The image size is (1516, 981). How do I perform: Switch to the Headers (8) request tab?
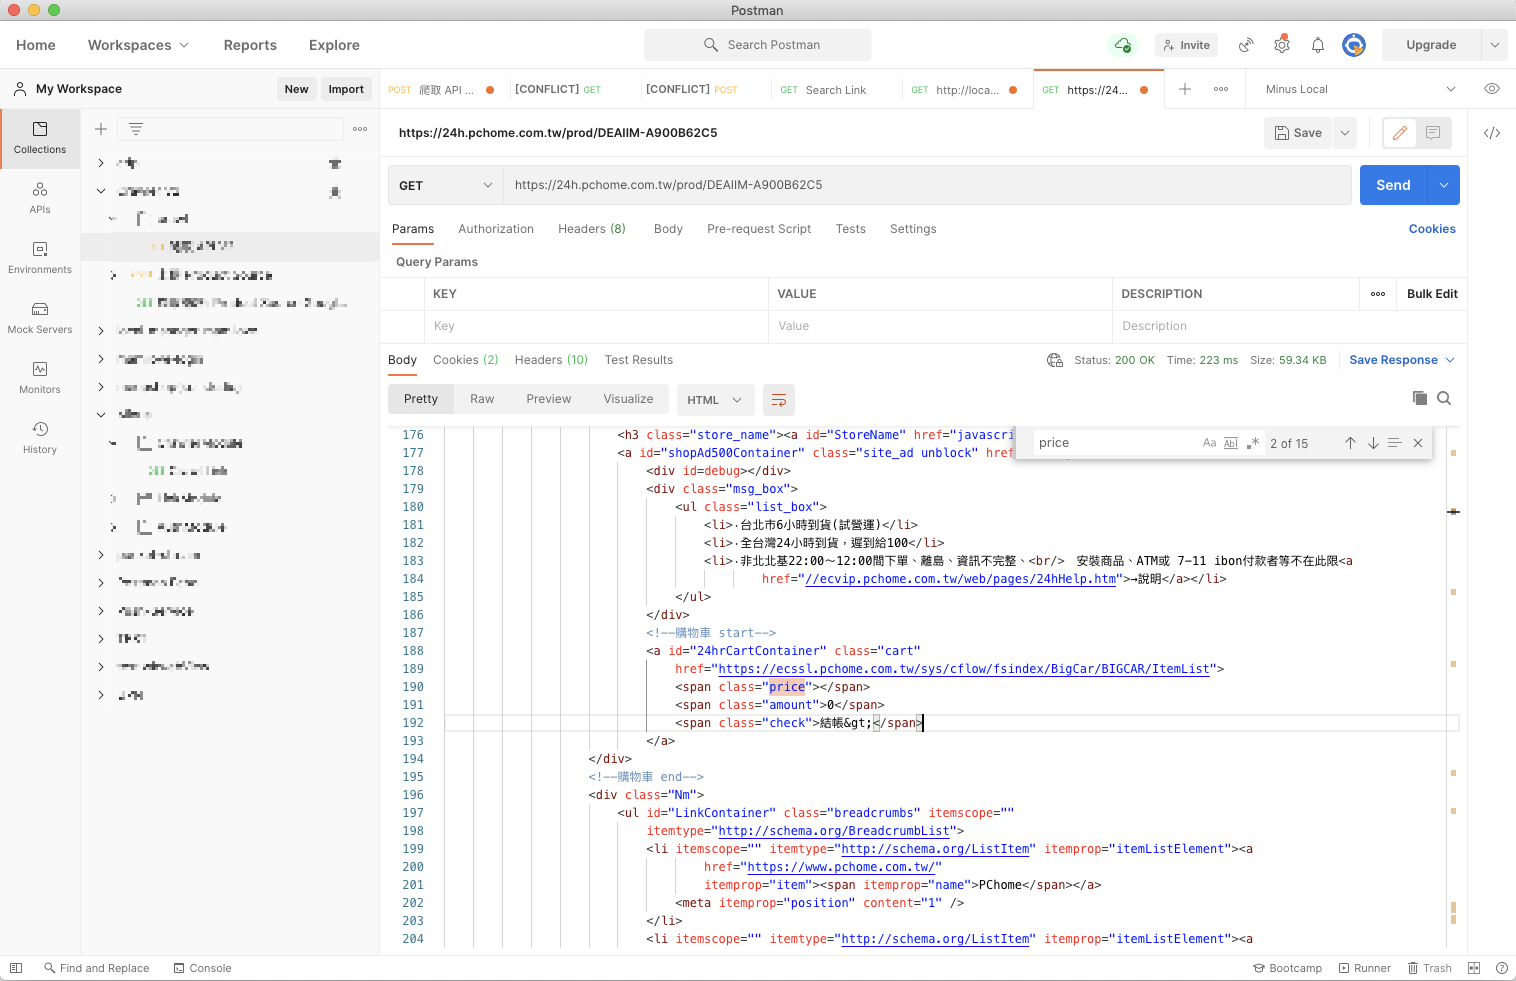click(592, 229)
